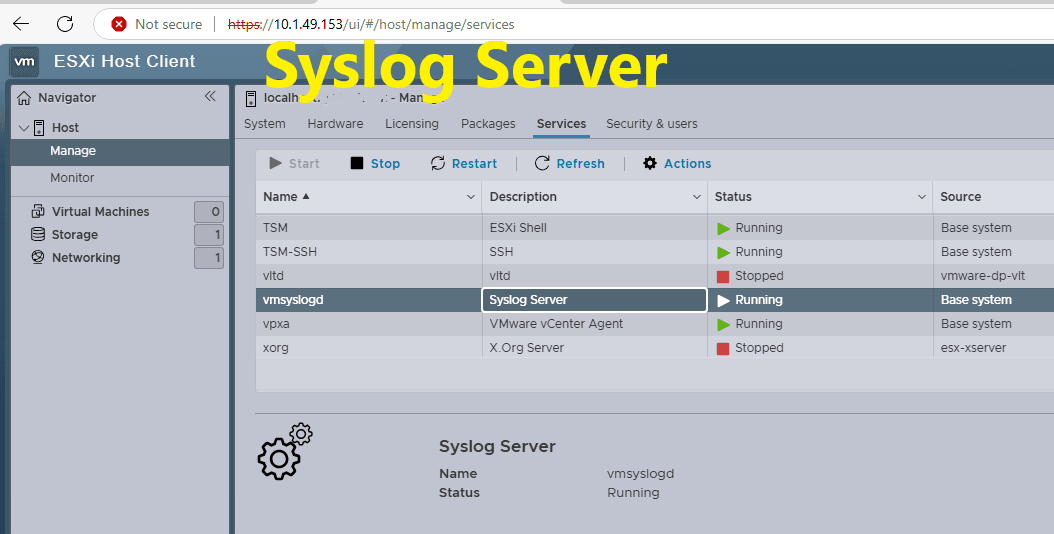Screen dimensions: 1054x534
Task: Click the Navigator home icon
Action: pyautogui.click(x=24, y=98)
